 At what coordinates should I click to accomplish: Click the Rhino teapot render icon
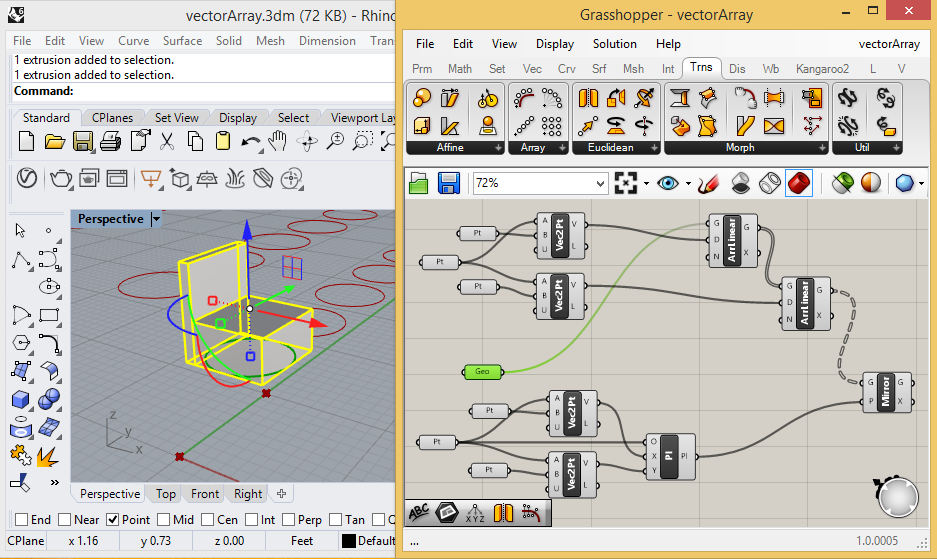pyautogui.click(x=60, y=178)
